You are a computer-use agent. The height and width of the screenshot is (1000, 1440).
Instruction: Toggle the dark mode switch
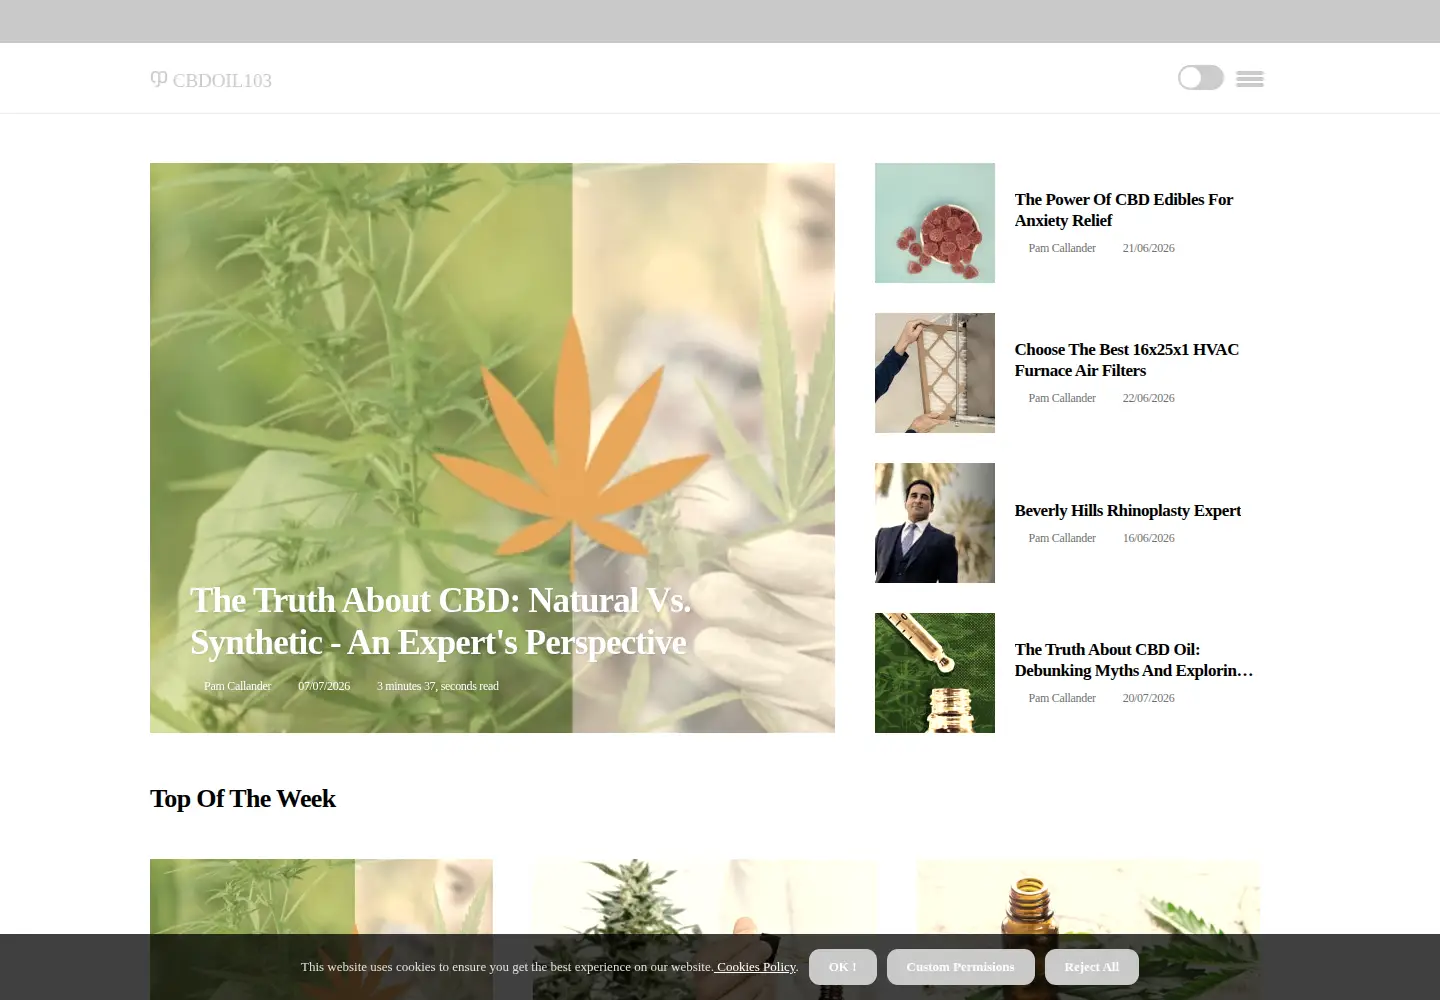click(1200, 78)
